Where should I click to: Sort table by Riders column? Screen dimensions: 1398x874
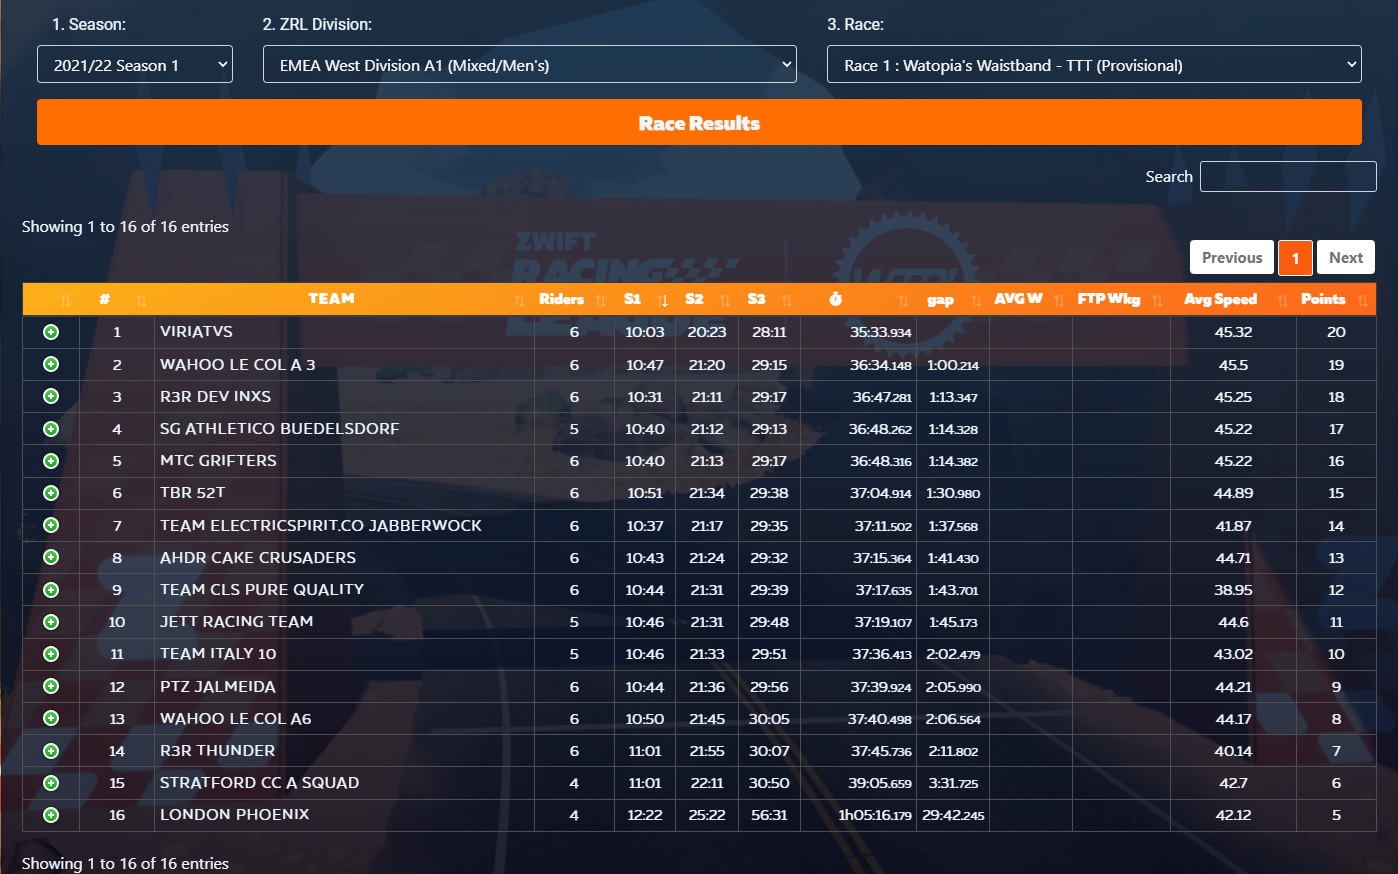(x=573, y=299)
